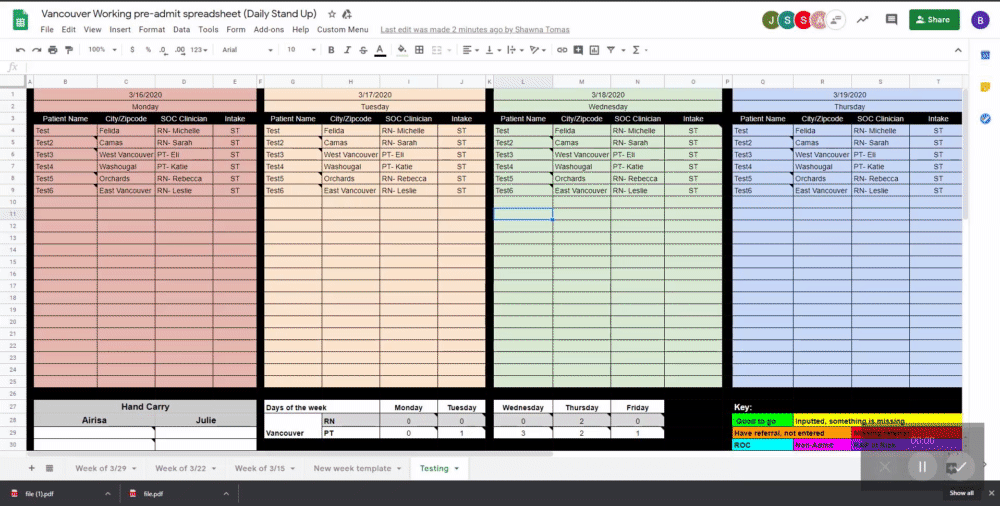Image resolution: width=1000 pixels, height=506 pixels.
Task: Toggle bold formatting
Action: 331,50
